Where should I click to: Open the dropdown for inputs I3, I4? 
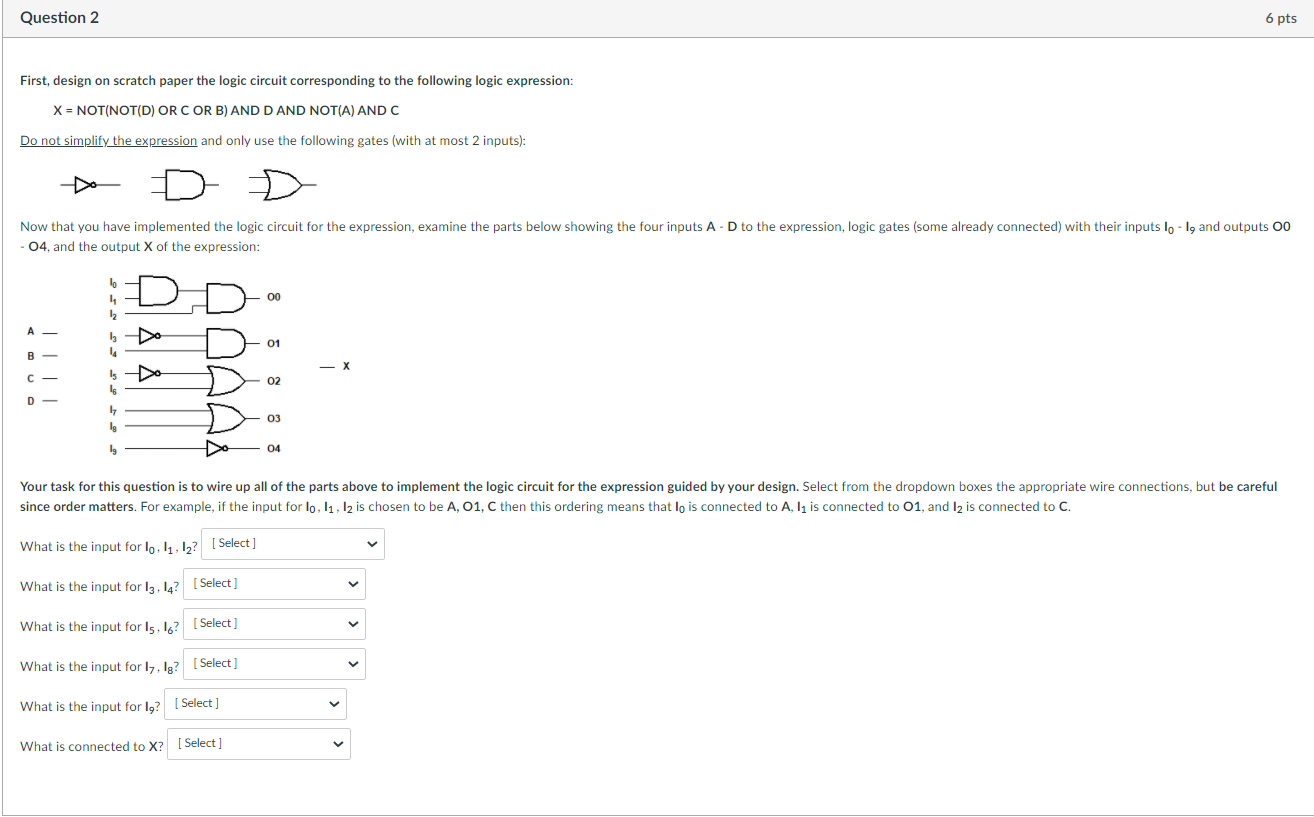point(273,583)
